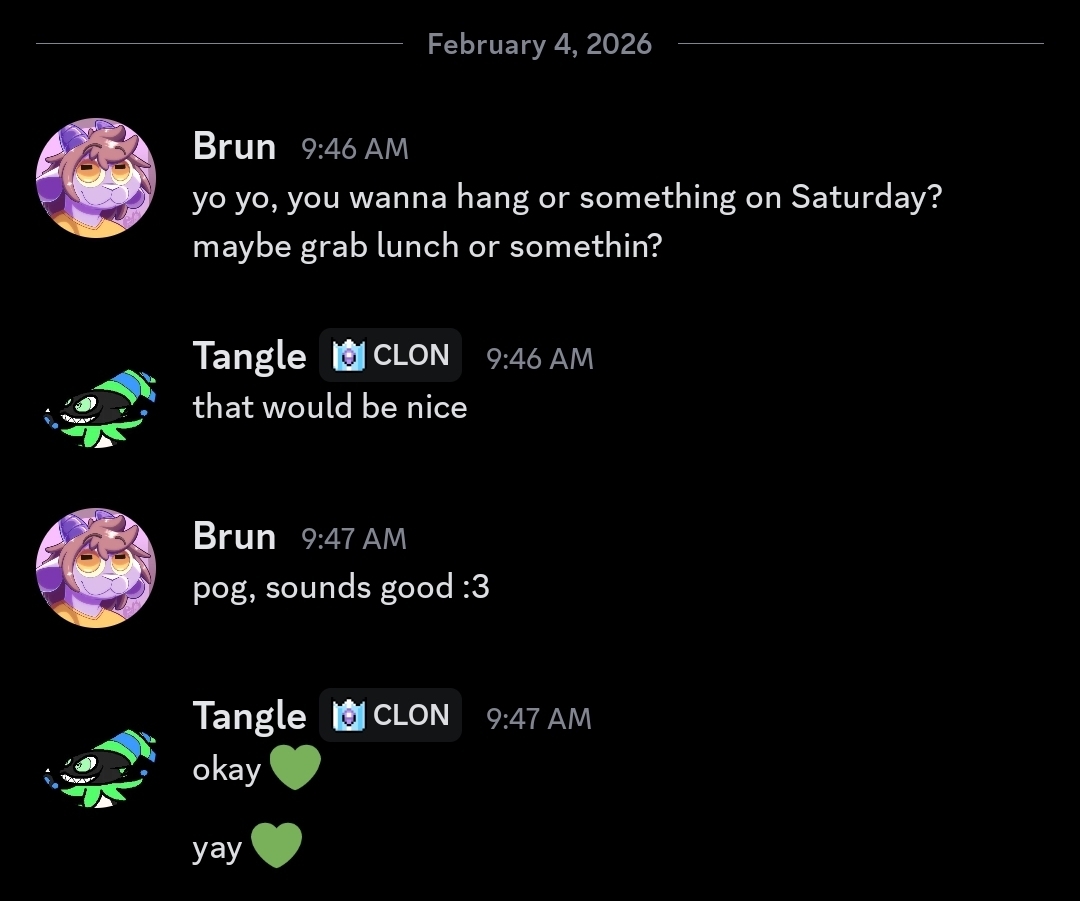
Task: Click the 9:46 AM timestamp beside Brun's name
Action: (x=355, y=149)
